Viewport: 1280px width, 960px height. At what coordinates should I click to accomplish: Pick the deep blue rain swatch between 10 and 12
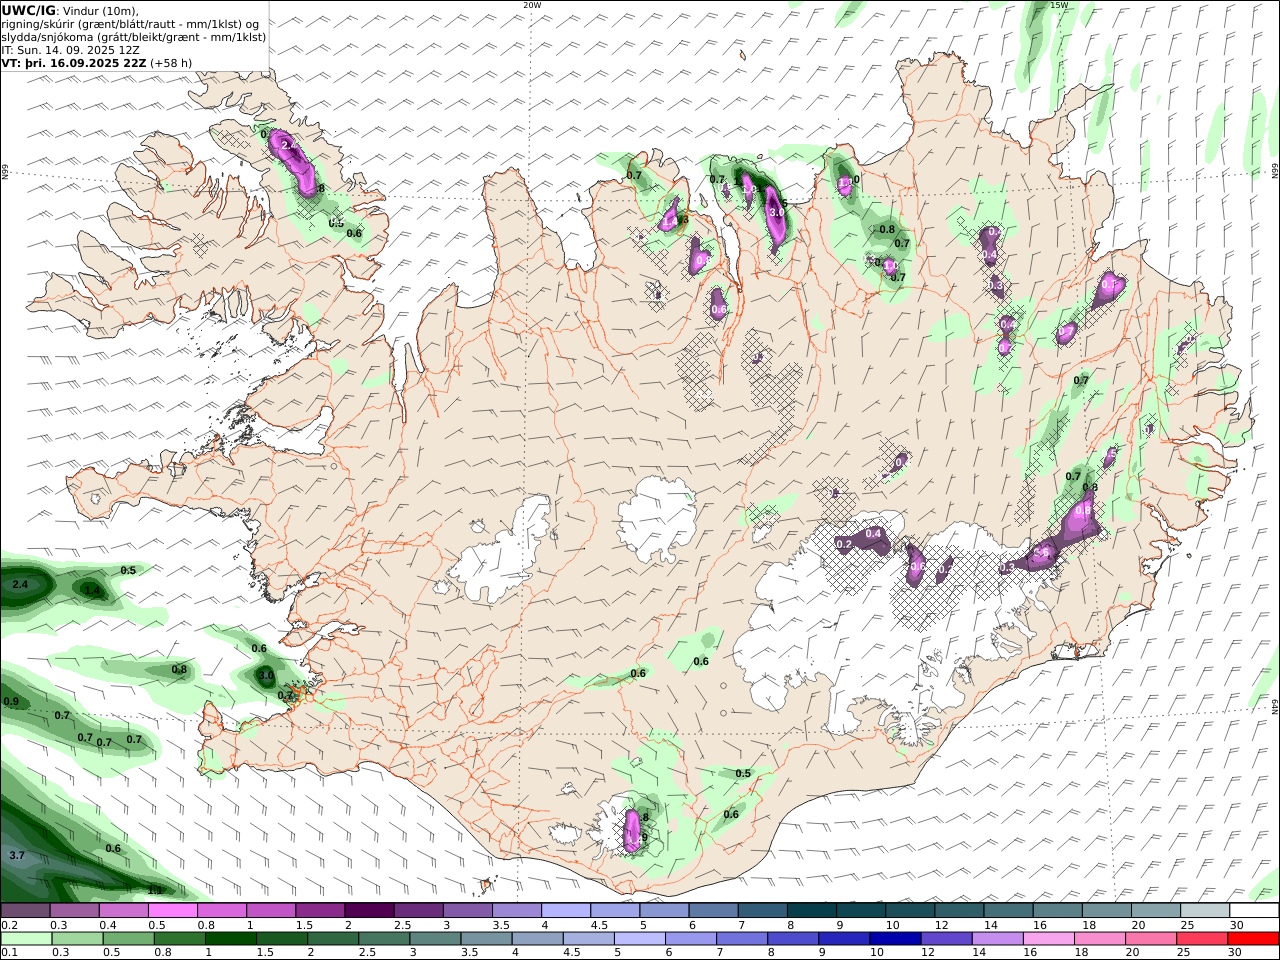(896, 939)
